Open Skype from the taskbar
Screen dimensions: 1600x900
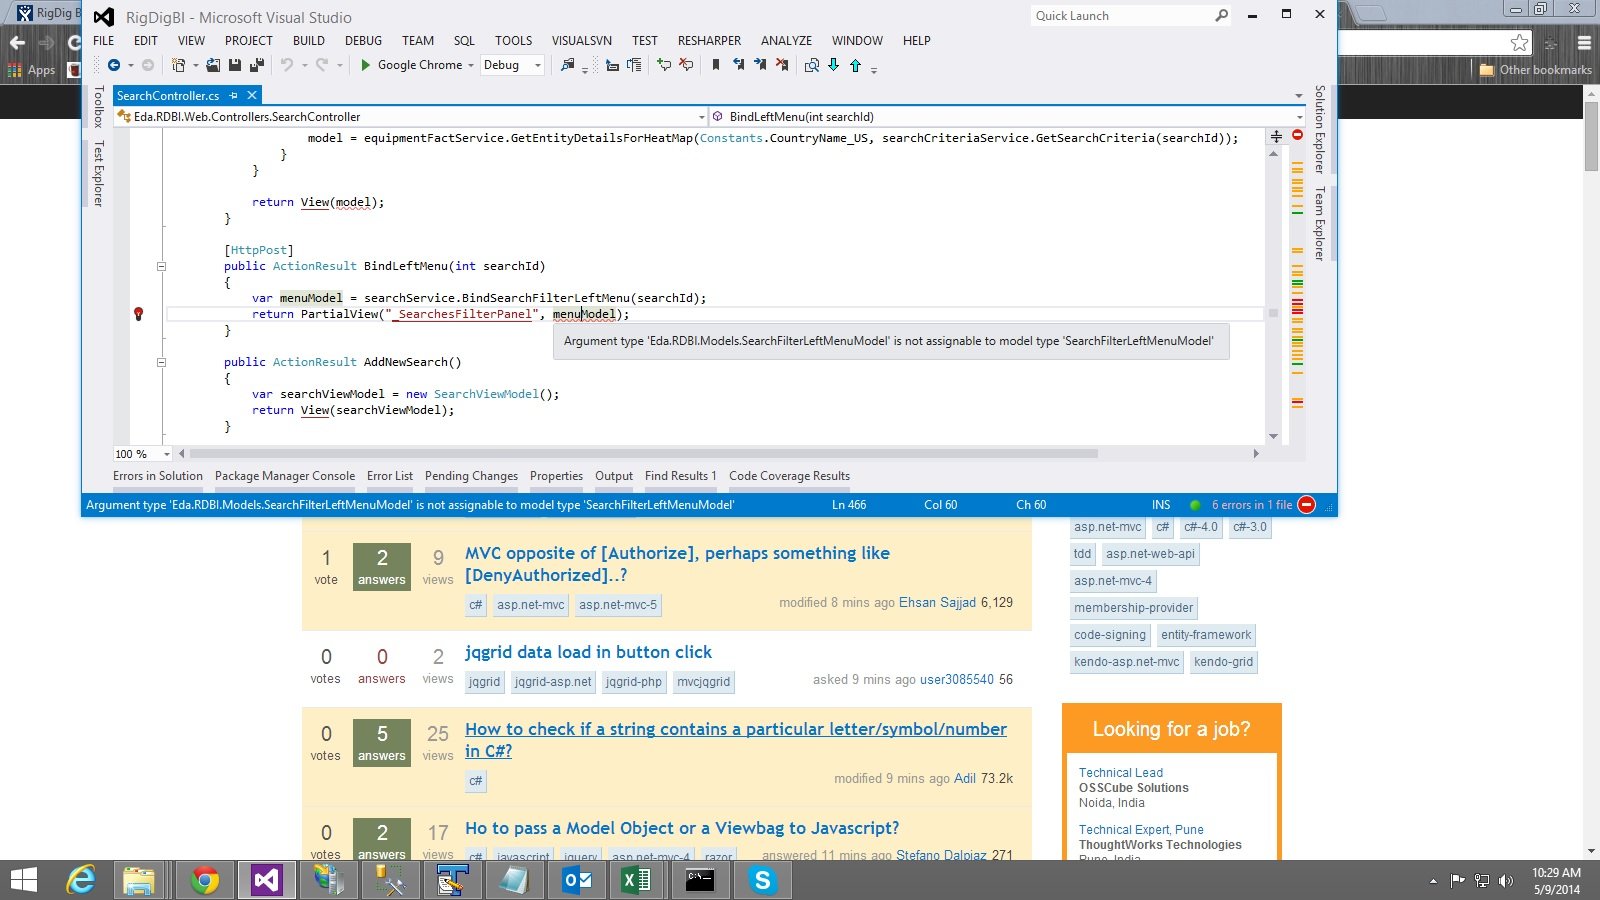(x=763, y=880)
